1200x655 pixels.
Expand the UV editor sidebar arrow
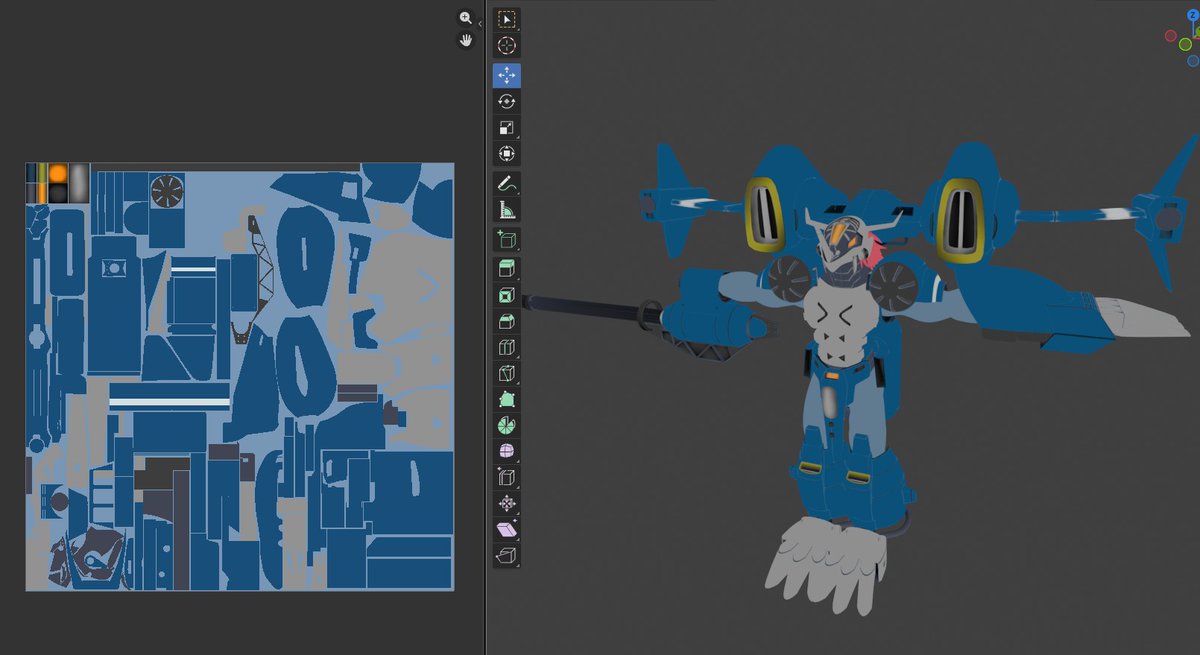coord(481,23)
